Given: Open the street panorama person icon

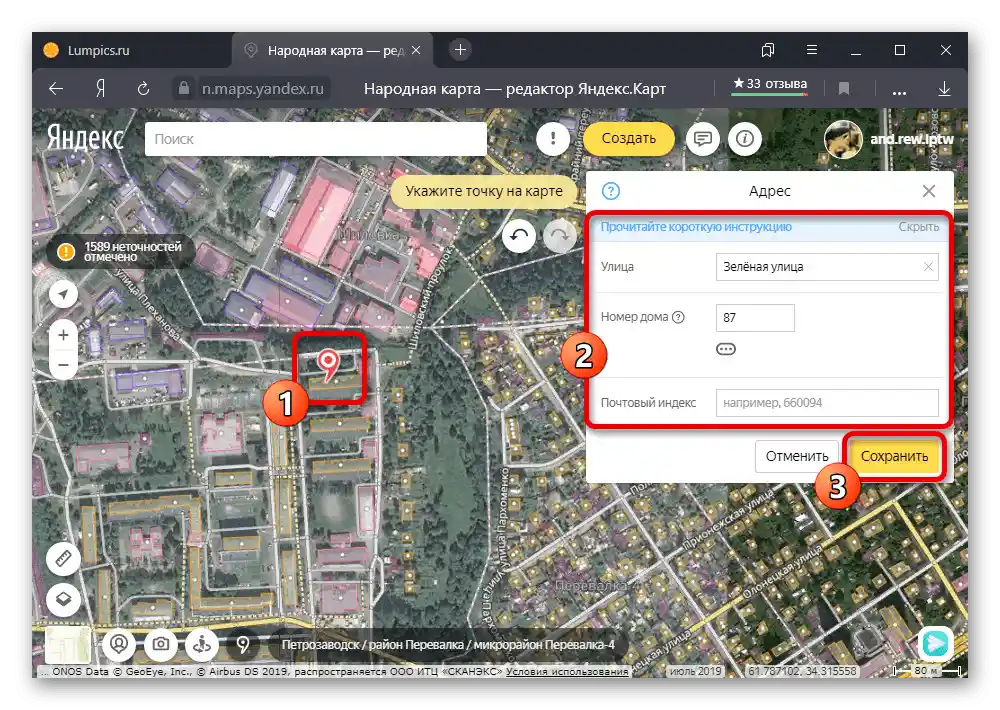Looking at the screenshot, I should coord(202,644).
